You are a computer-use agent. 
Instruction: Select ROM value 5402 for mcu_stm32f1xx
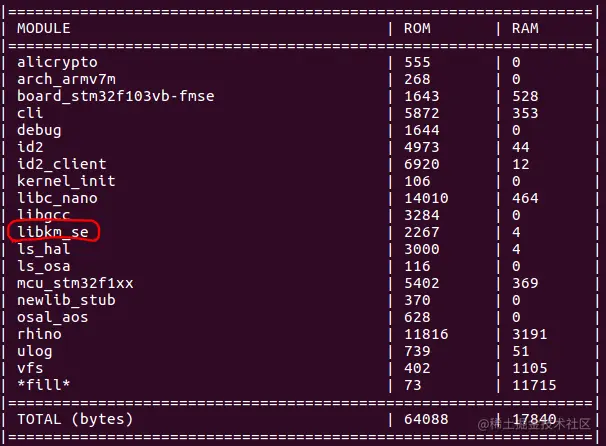click(422, 283)
